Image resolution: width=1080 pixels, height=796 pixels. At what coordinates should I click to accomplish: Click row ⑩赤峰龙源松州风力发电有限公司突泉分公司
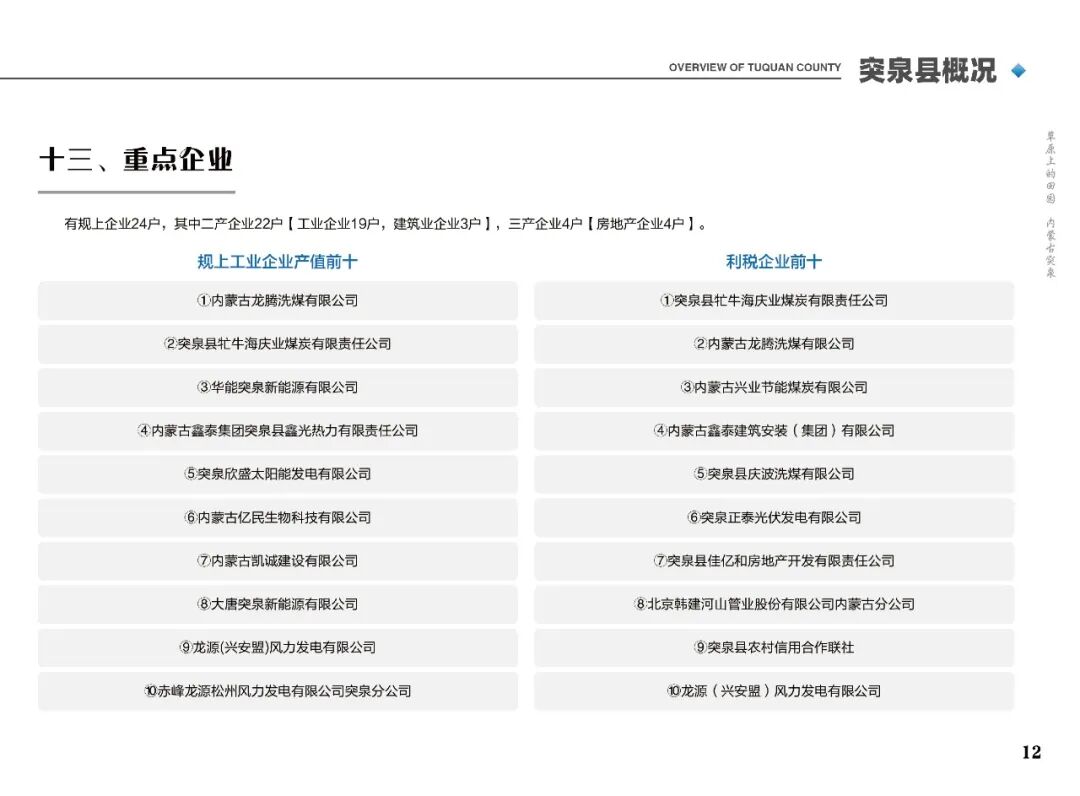[278, 691]
